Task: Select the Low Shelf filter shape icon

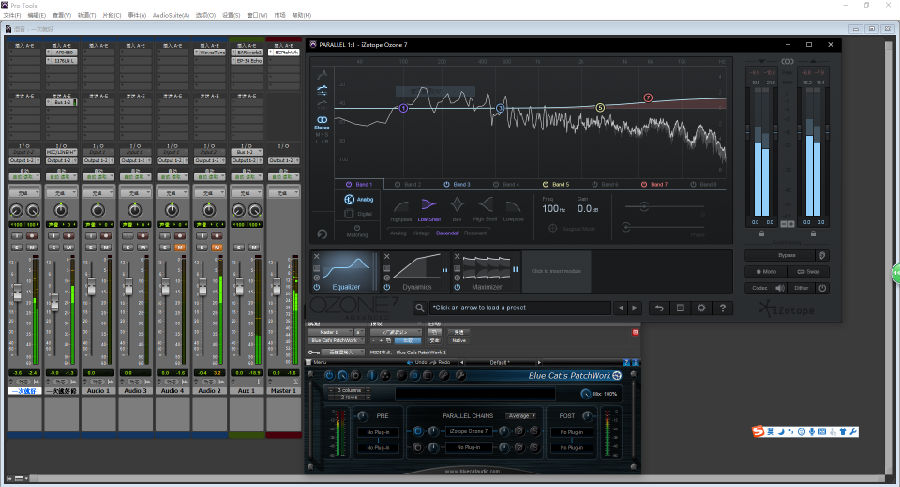Action: [429, 205]
